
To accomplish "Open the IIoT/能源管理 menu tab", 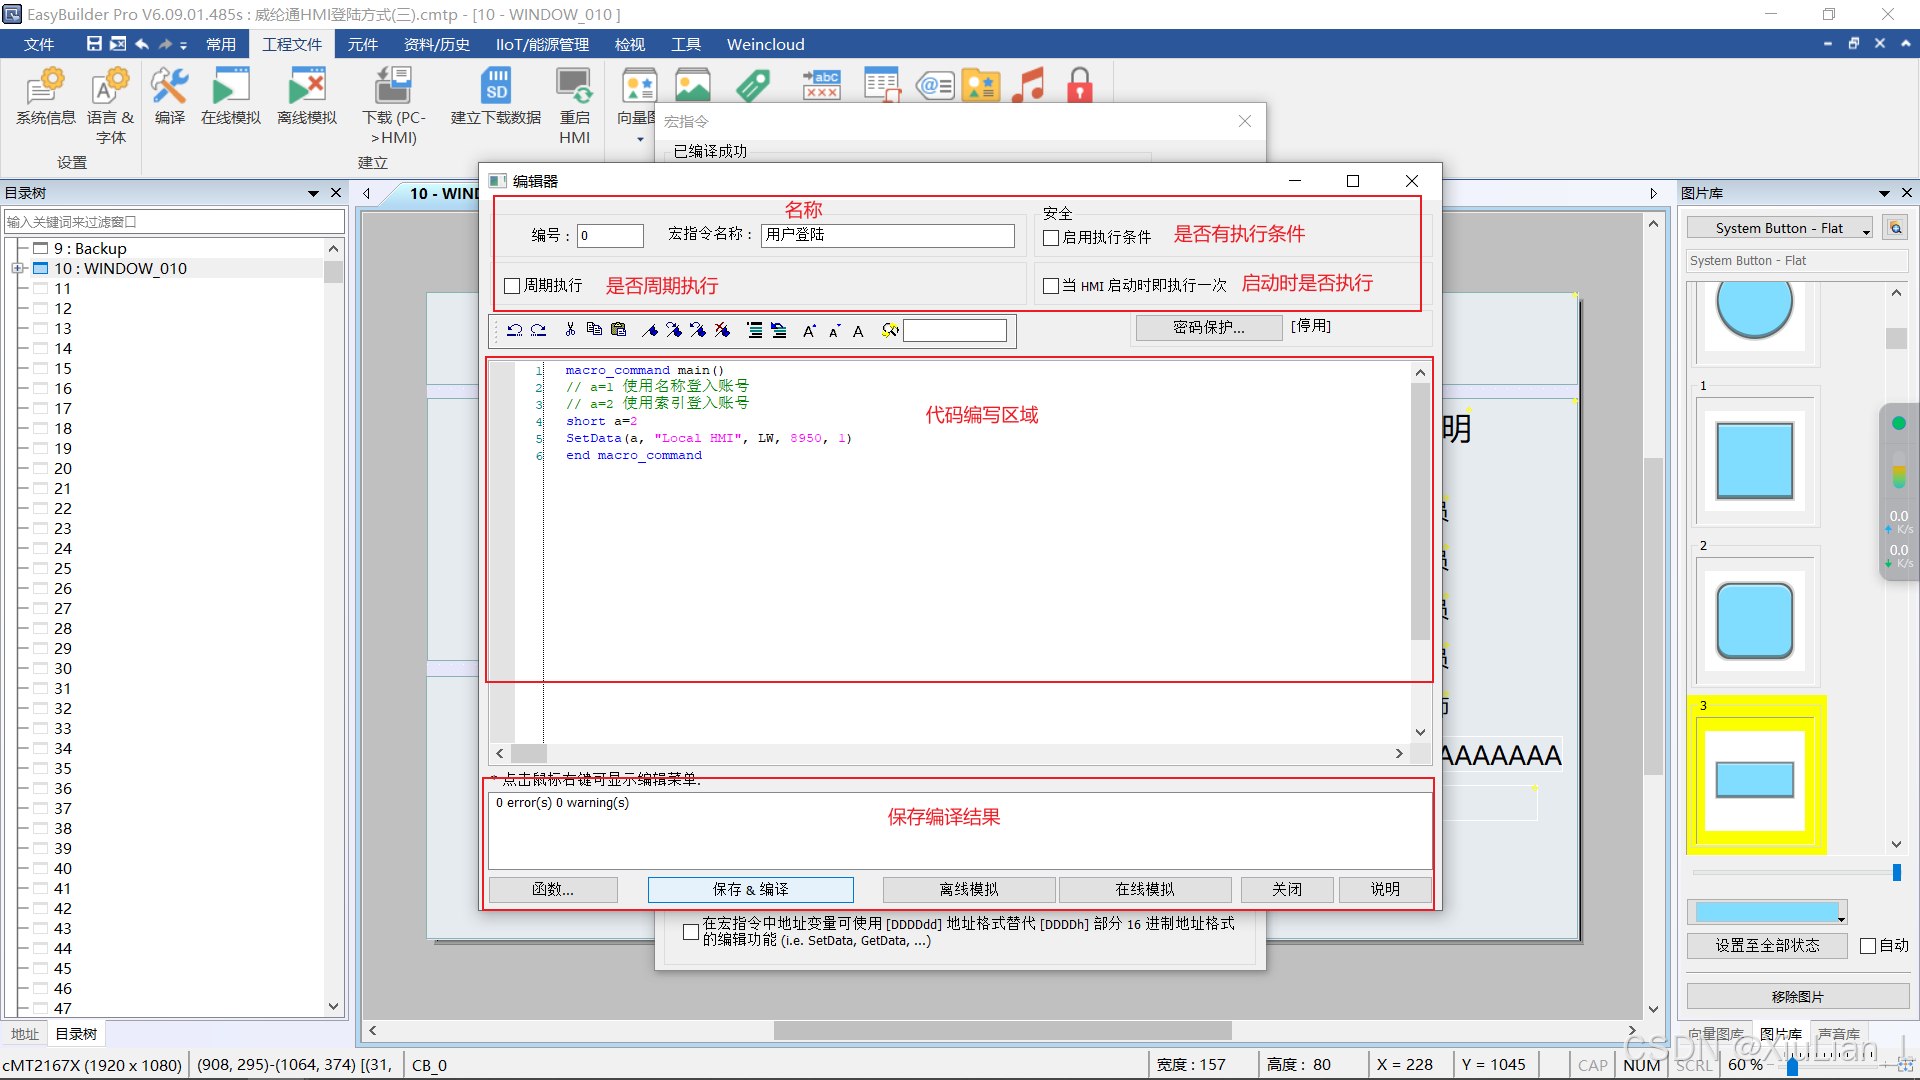I will (542, 44).
